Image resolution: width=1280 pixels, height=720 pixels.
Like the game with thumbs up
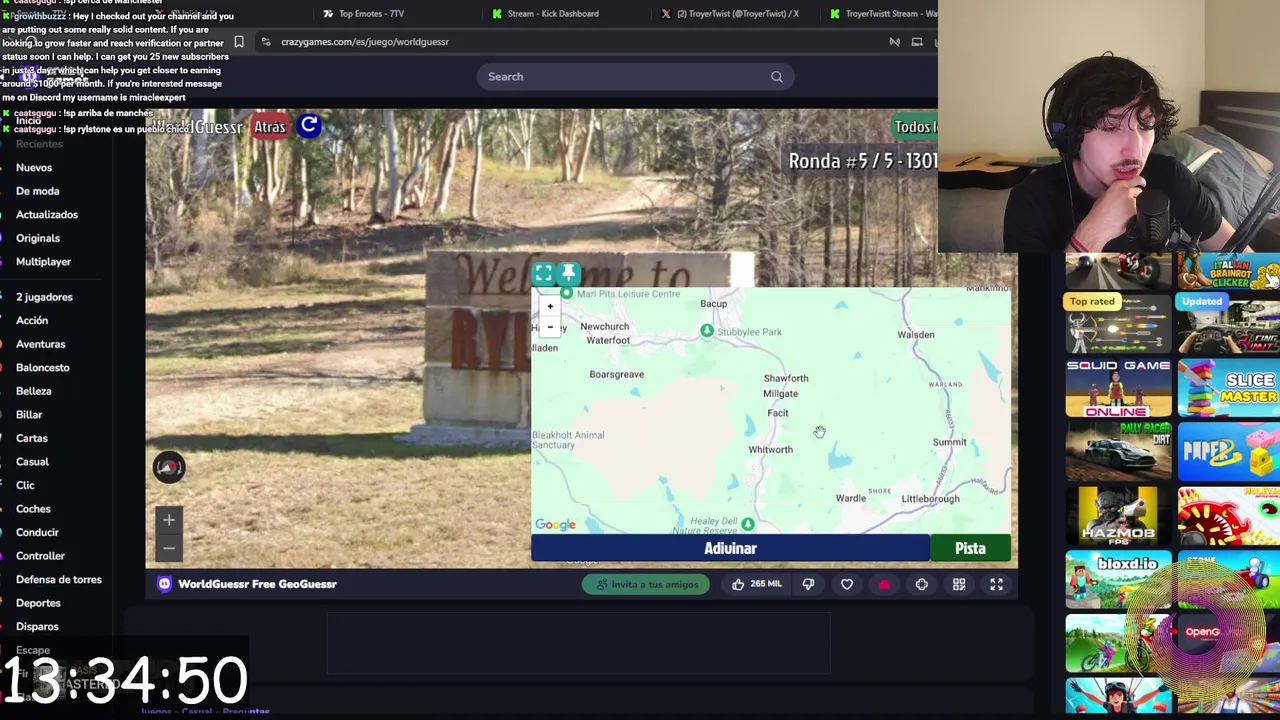coord(738,584)
